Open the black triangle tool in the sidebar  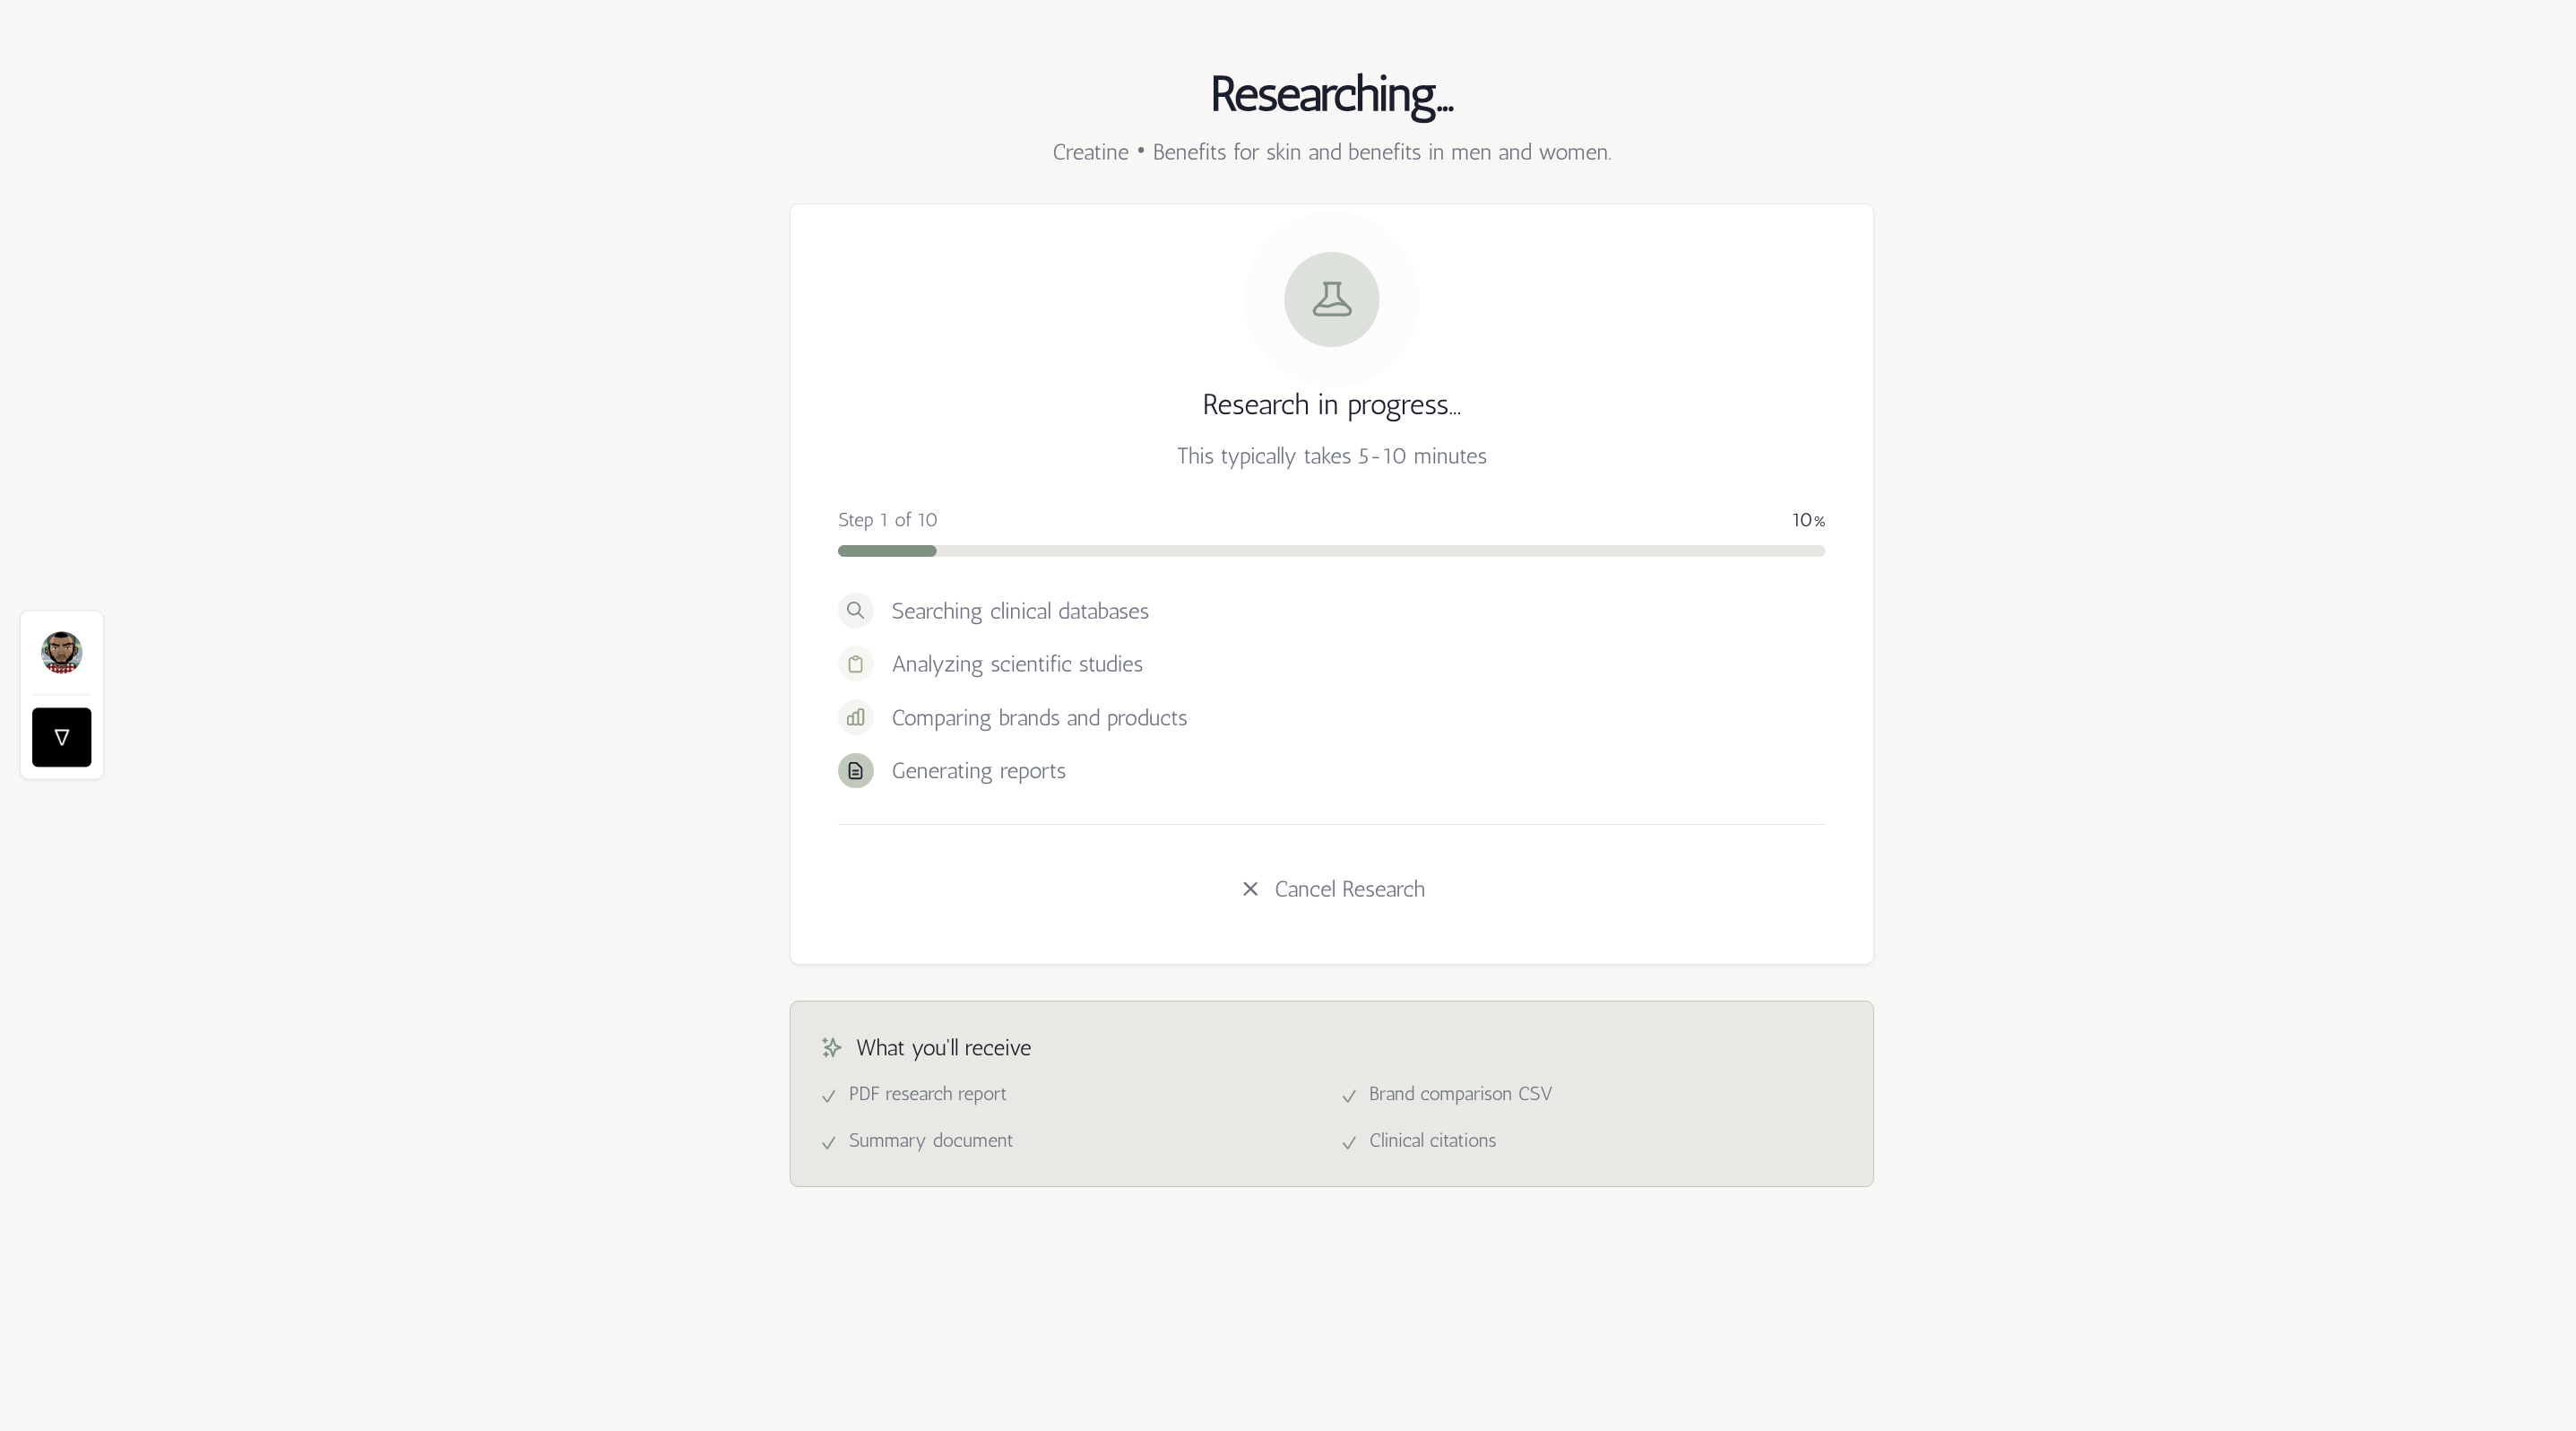coord(61,737)
